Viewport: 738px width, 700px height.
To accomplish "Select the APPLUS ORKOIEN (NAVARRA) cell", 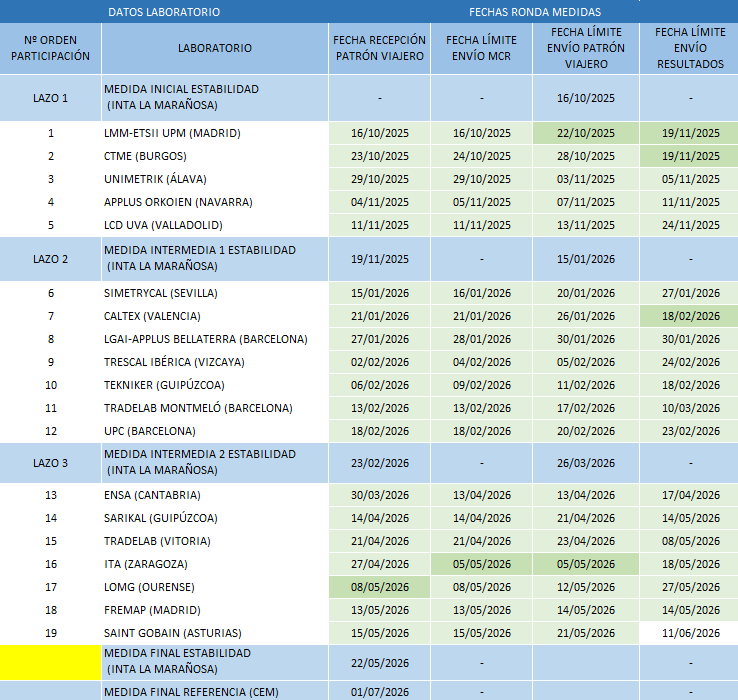I will click(215, 202).
